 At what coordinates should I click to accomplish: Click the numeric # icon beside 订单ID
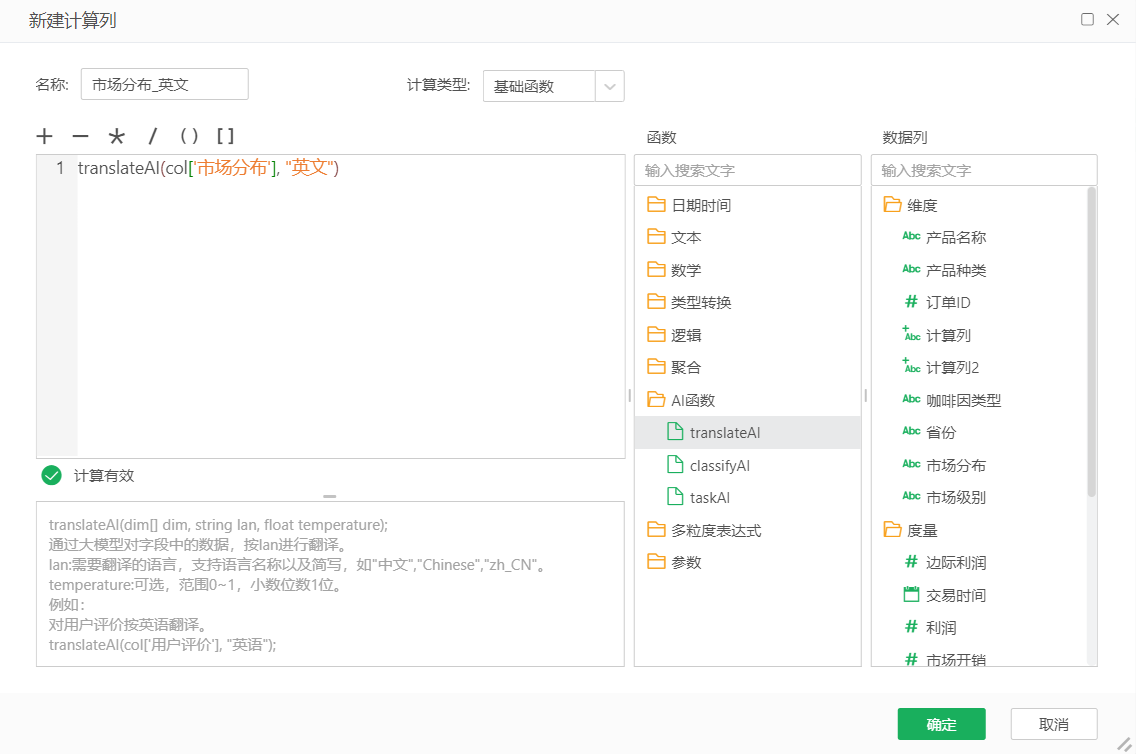click(x=913, y=301)
